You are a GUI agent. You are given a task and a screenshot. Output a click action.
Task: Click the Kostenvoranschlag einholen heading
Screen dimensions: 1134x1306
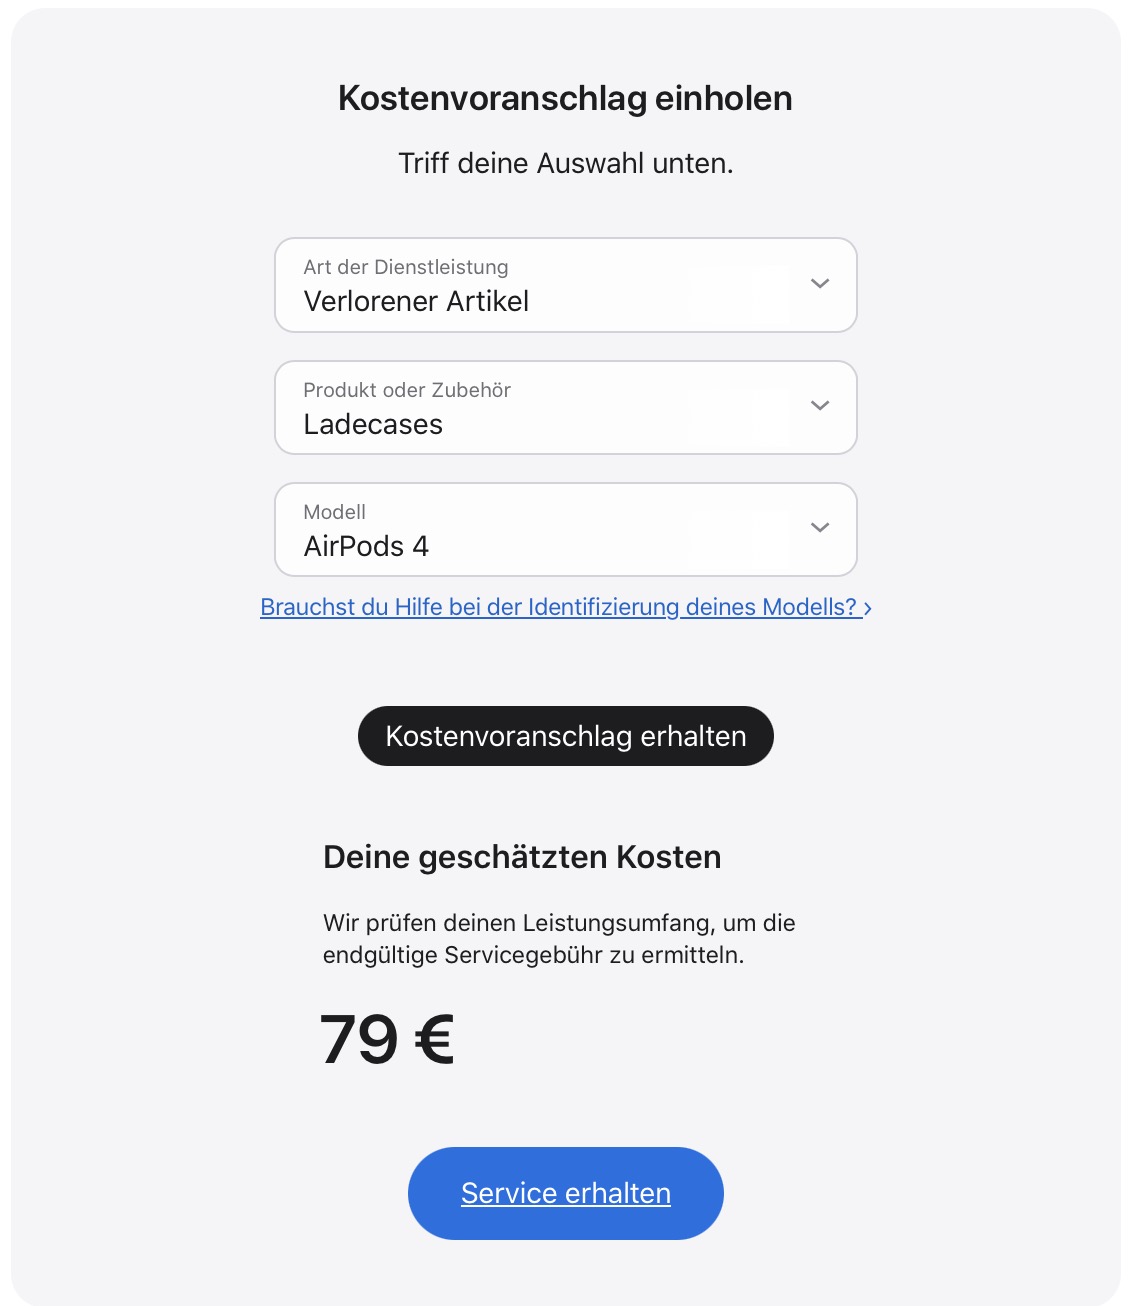coord(565,98)
